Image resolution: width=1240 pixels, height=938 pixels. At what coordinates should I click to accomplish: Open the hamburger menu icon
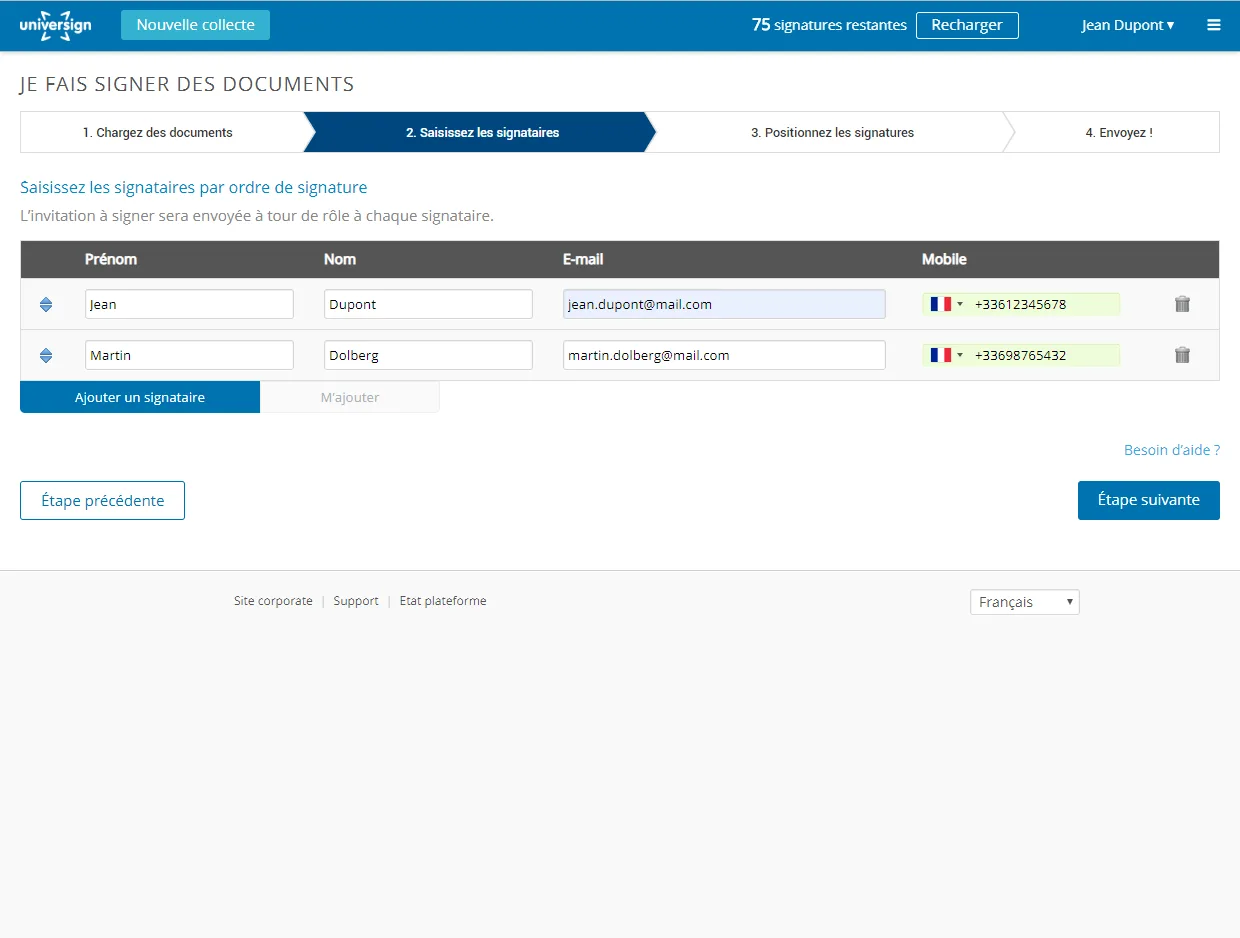pos(1214,25)
